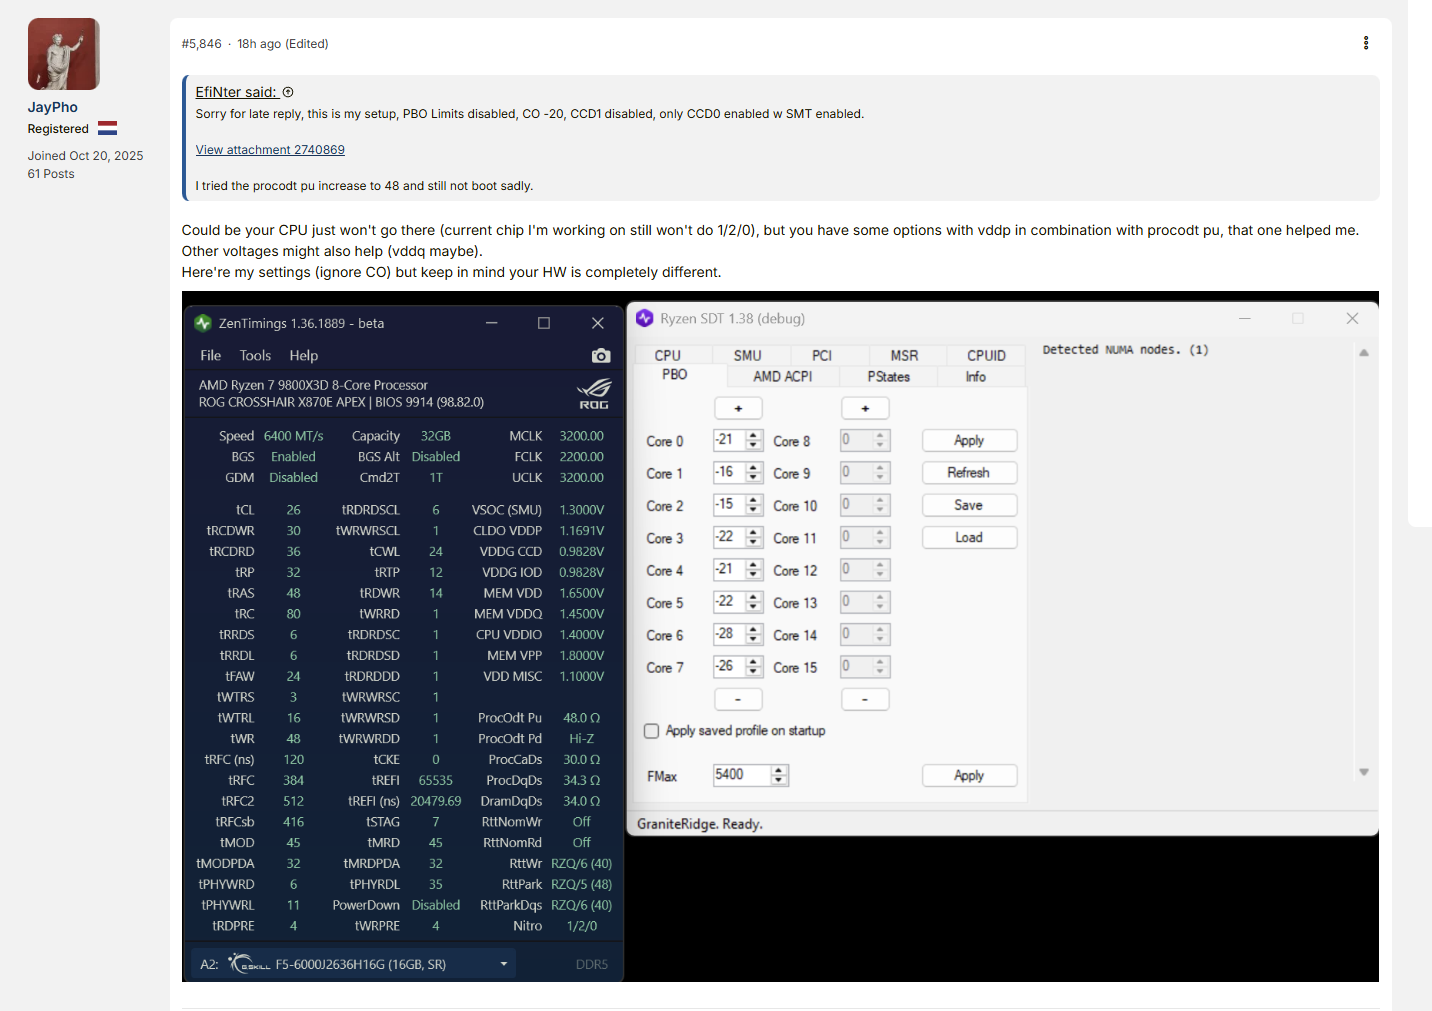
Task: Select the PStates tab
Action: (888, 377)
